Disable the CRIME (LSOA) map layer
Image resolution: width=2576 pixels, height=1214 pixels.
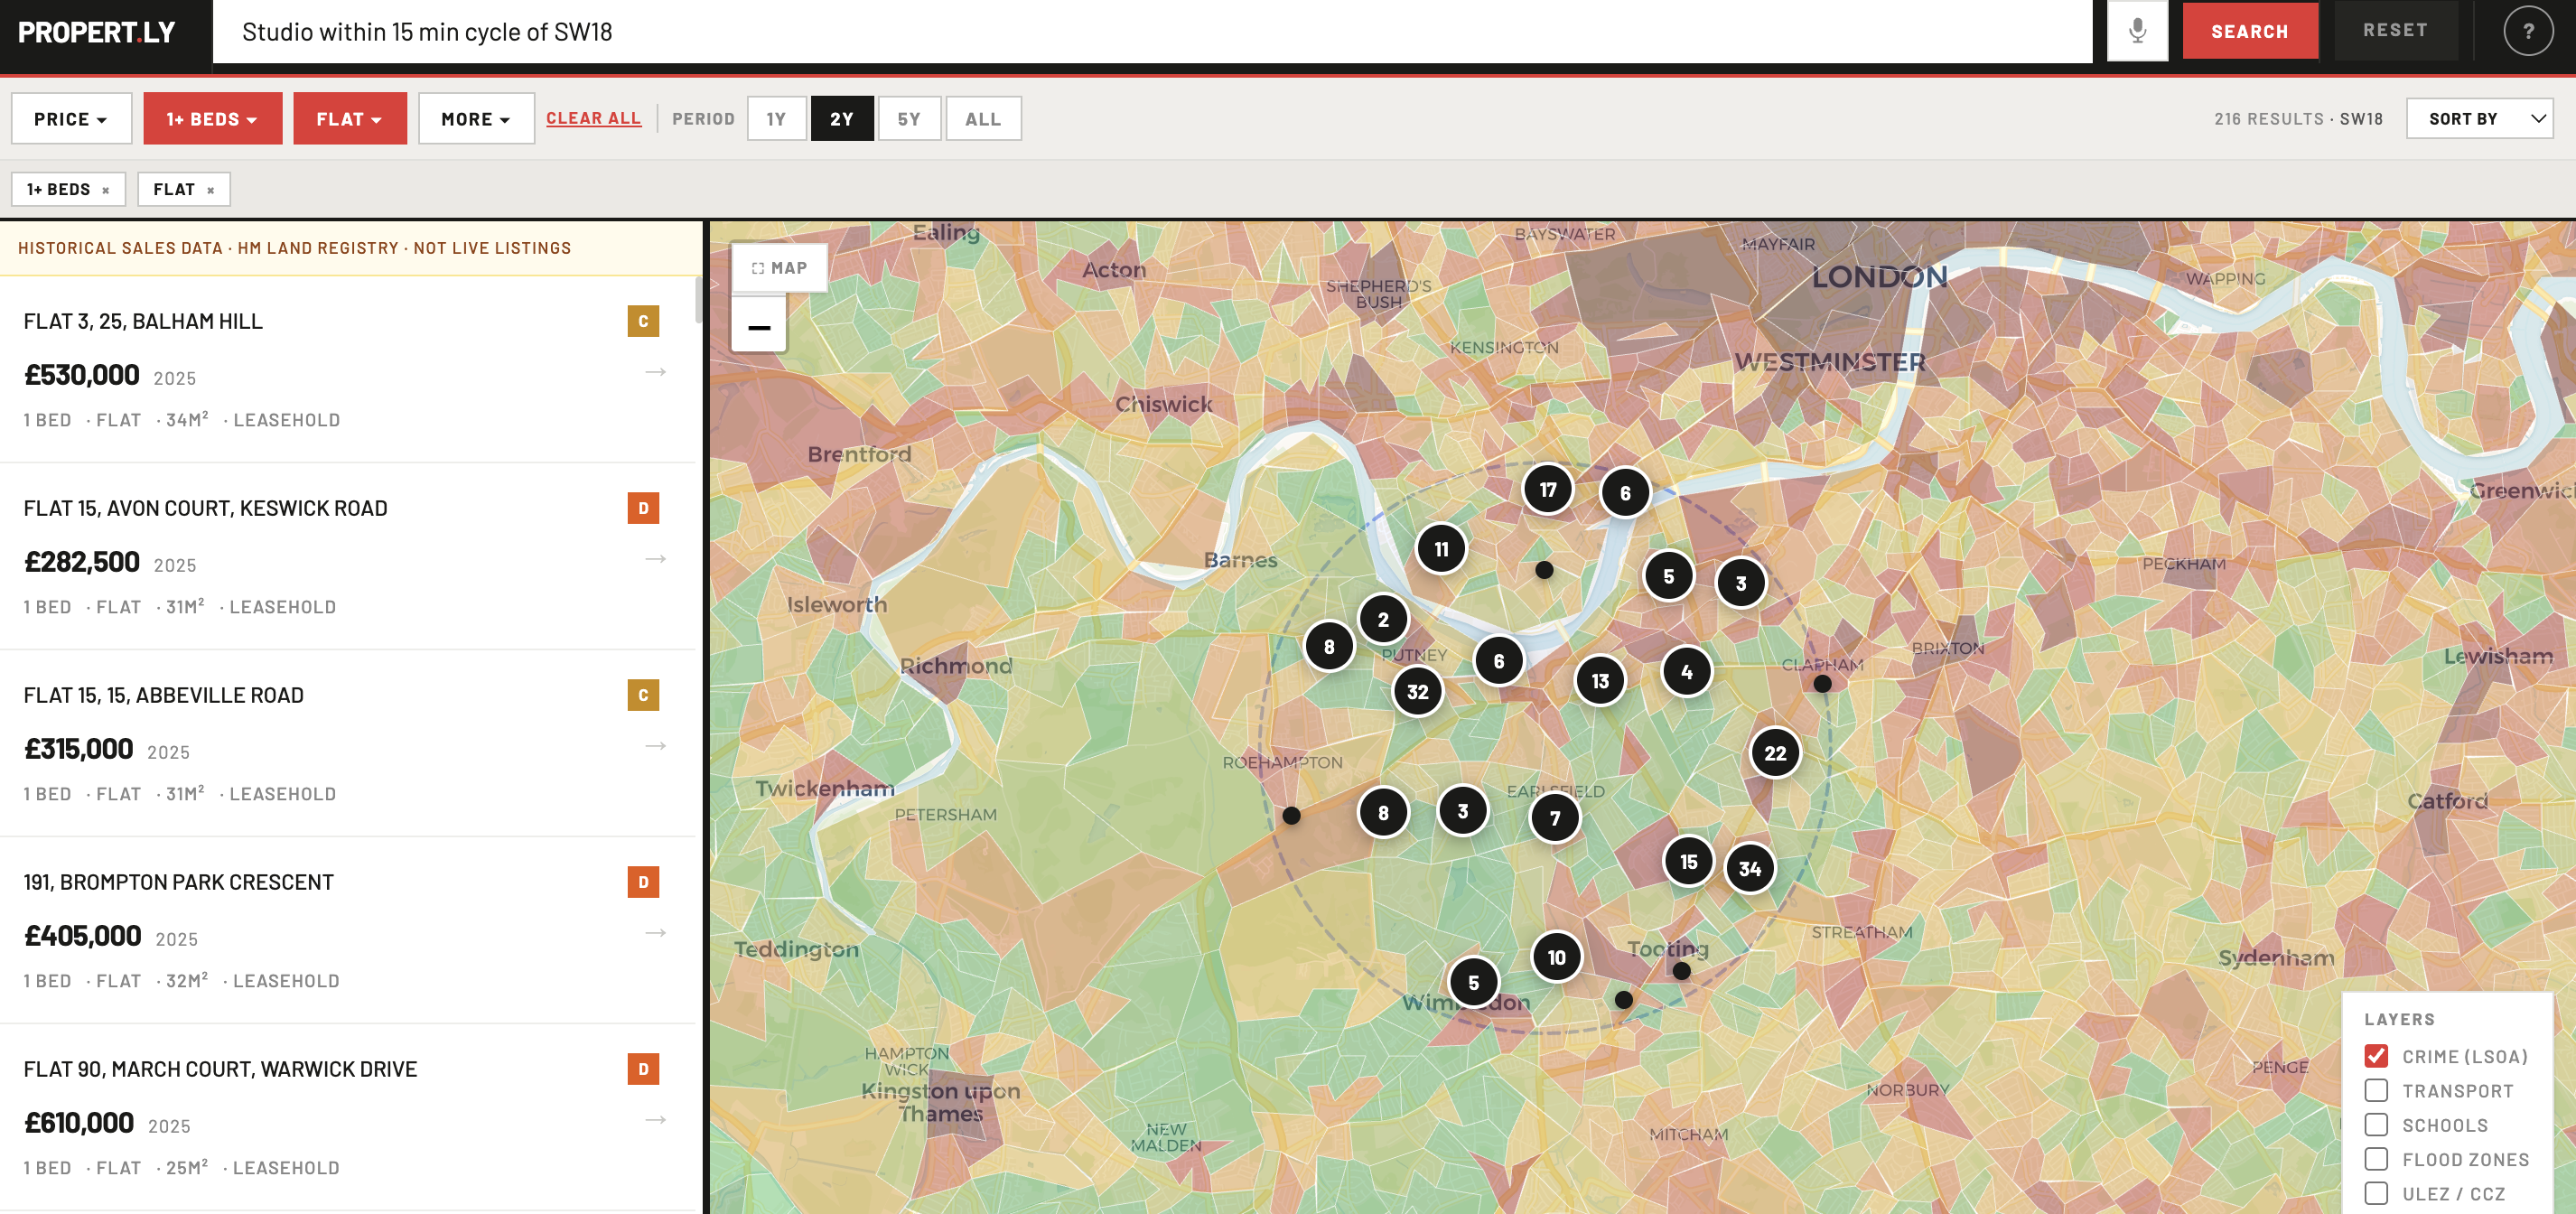pyautogui.click(x=2377, y=1055)
